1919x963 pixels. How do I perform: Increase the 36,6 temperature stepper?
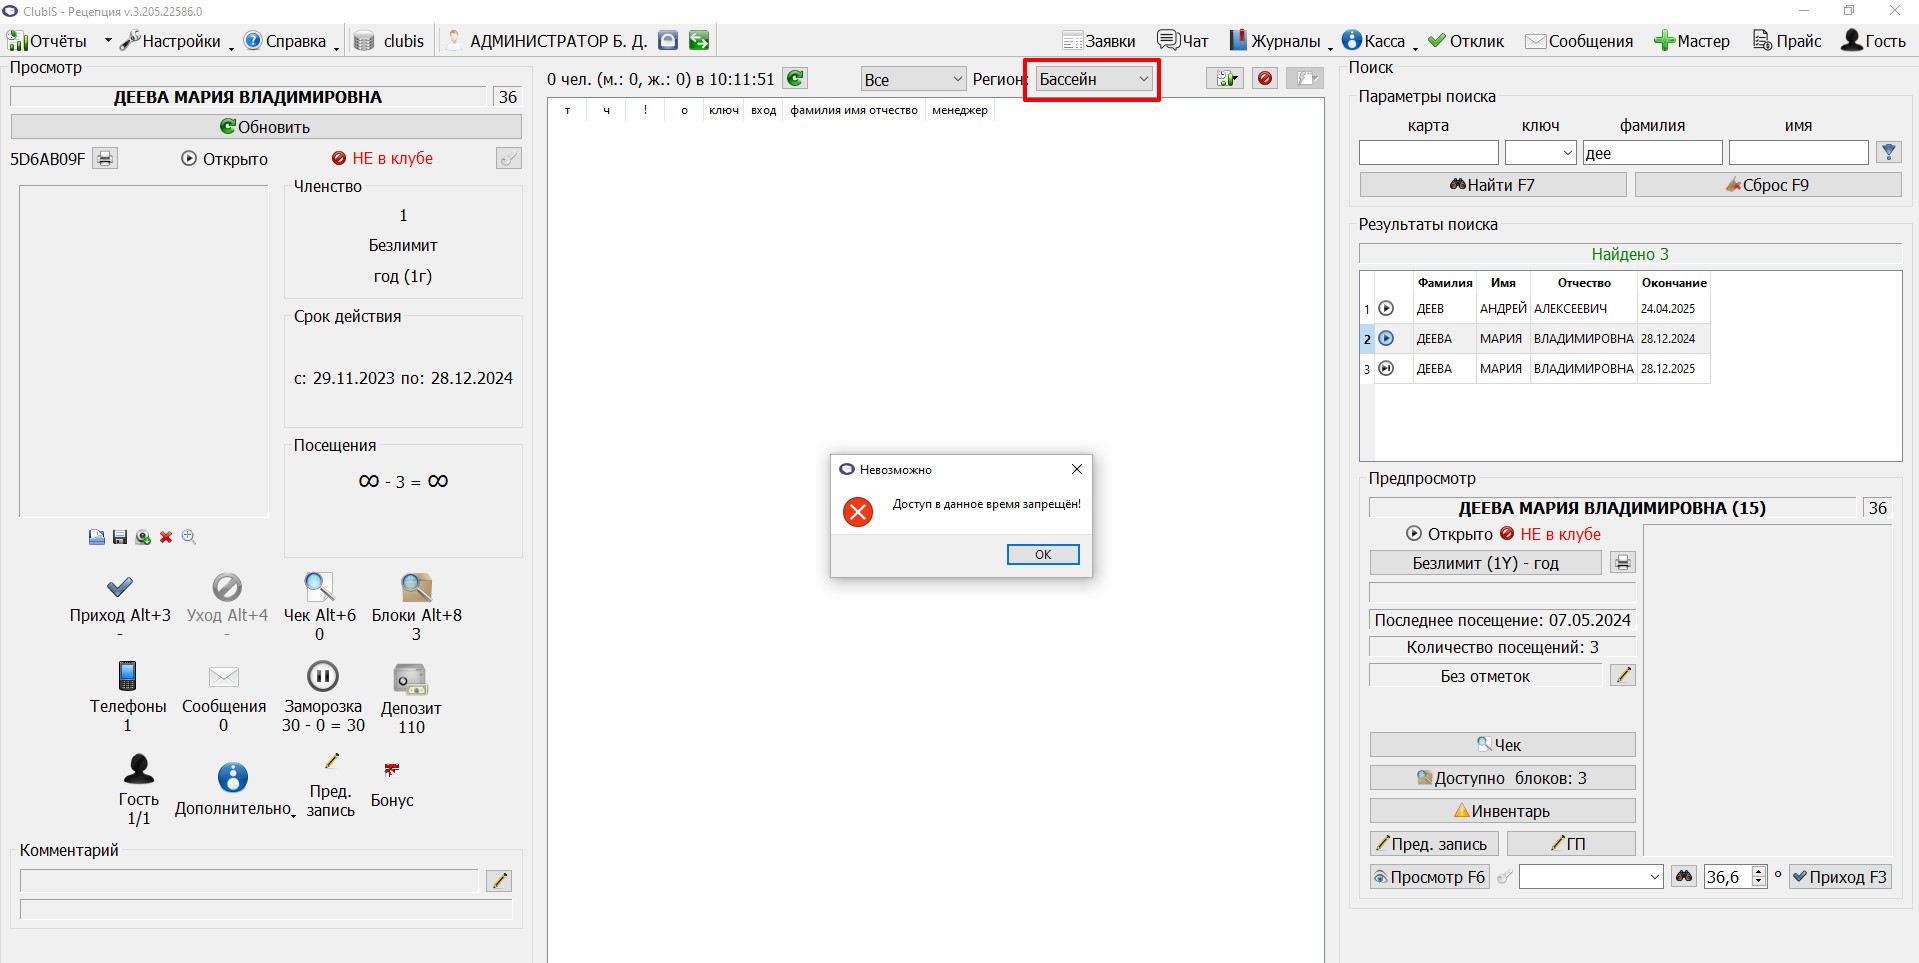[1760, 871]
